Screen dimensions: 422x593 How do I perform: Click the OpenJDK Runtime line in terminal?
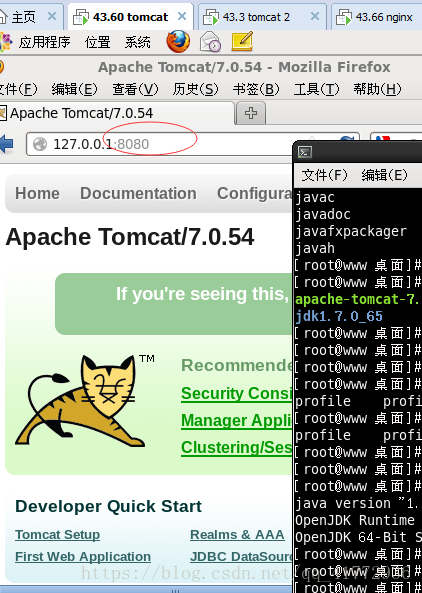[x=355, y=520]
